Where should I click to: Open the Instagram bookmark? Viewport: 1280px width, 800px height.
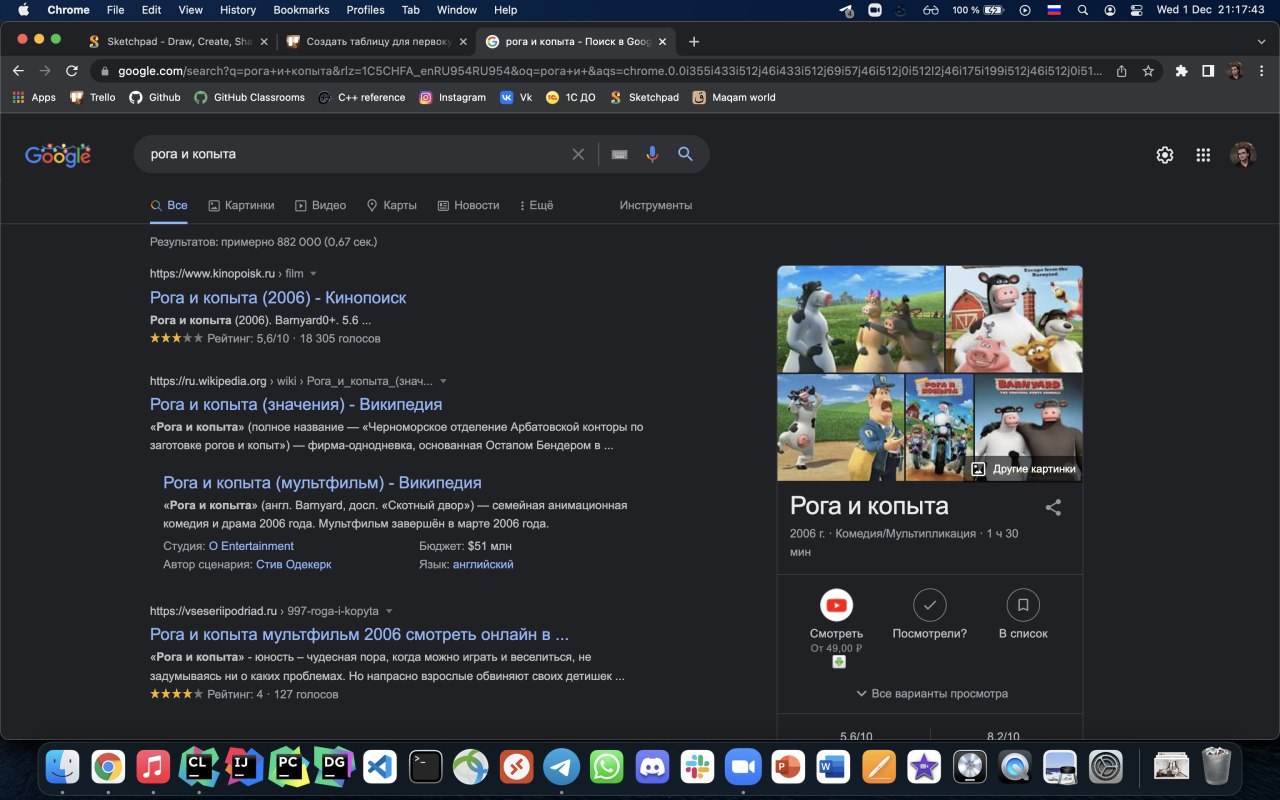(452, 97)
